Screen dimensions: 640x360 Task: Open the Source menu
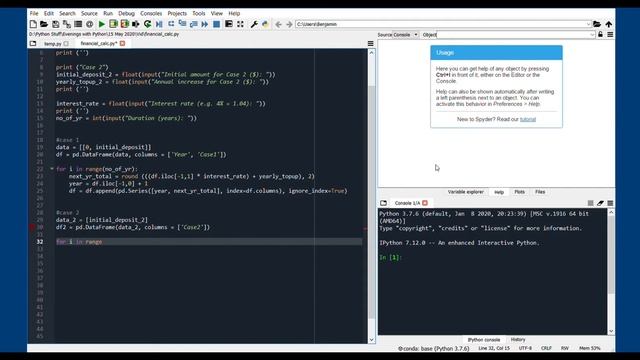coord(89,13)
